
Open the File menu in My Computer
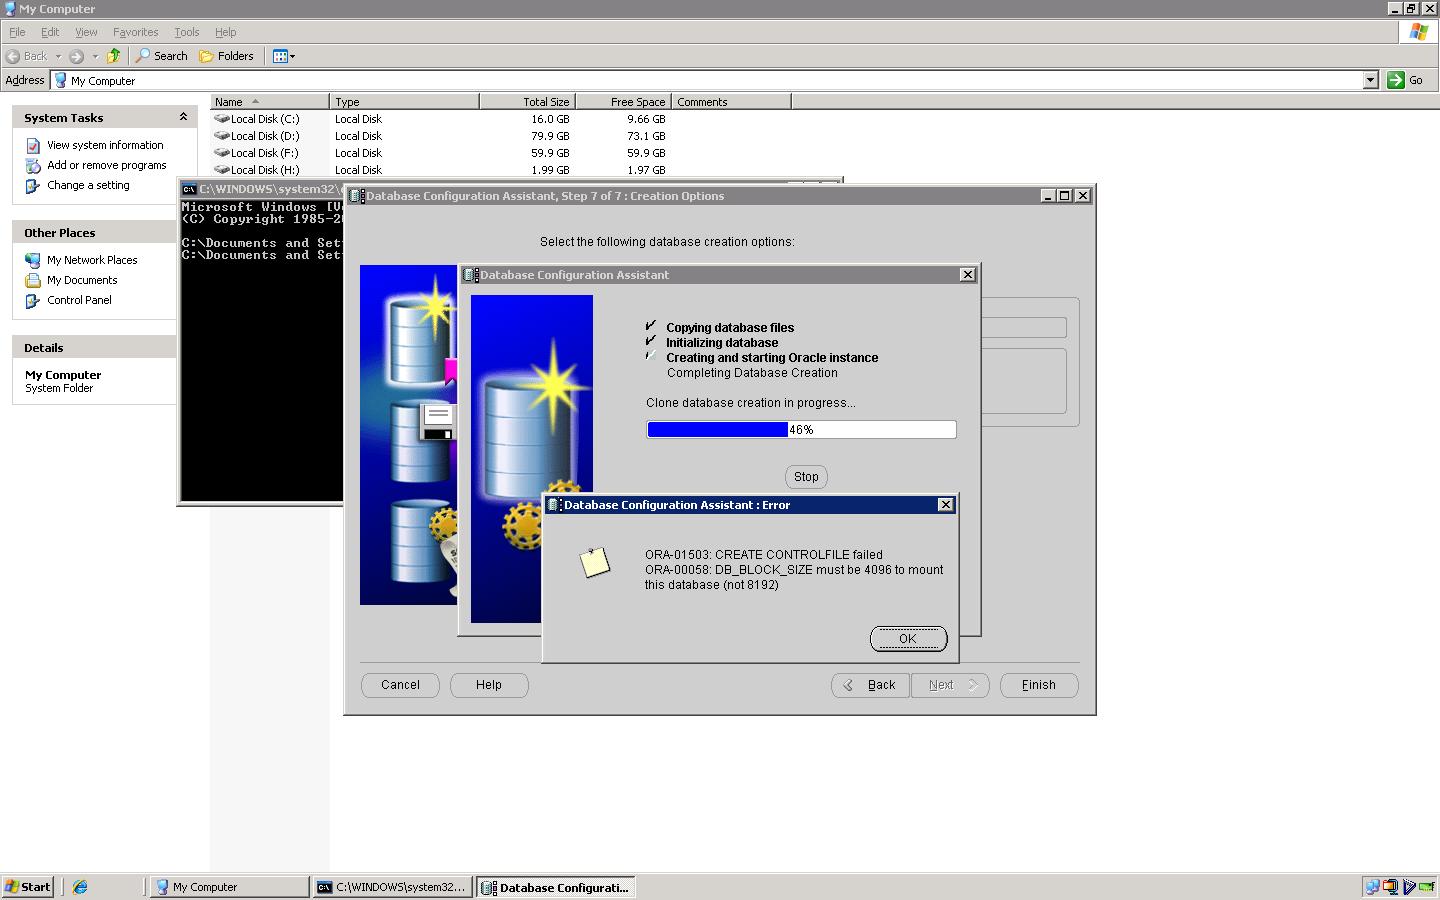click(x=17, y=32)
